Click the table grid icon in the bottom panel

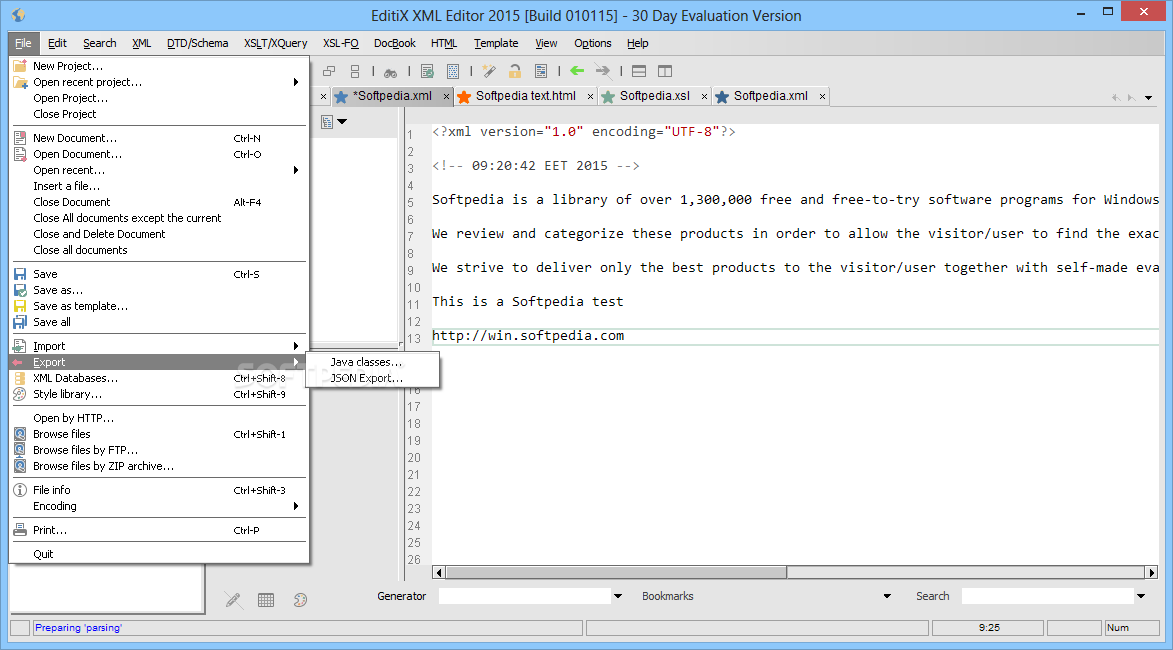tap(266, 600)
